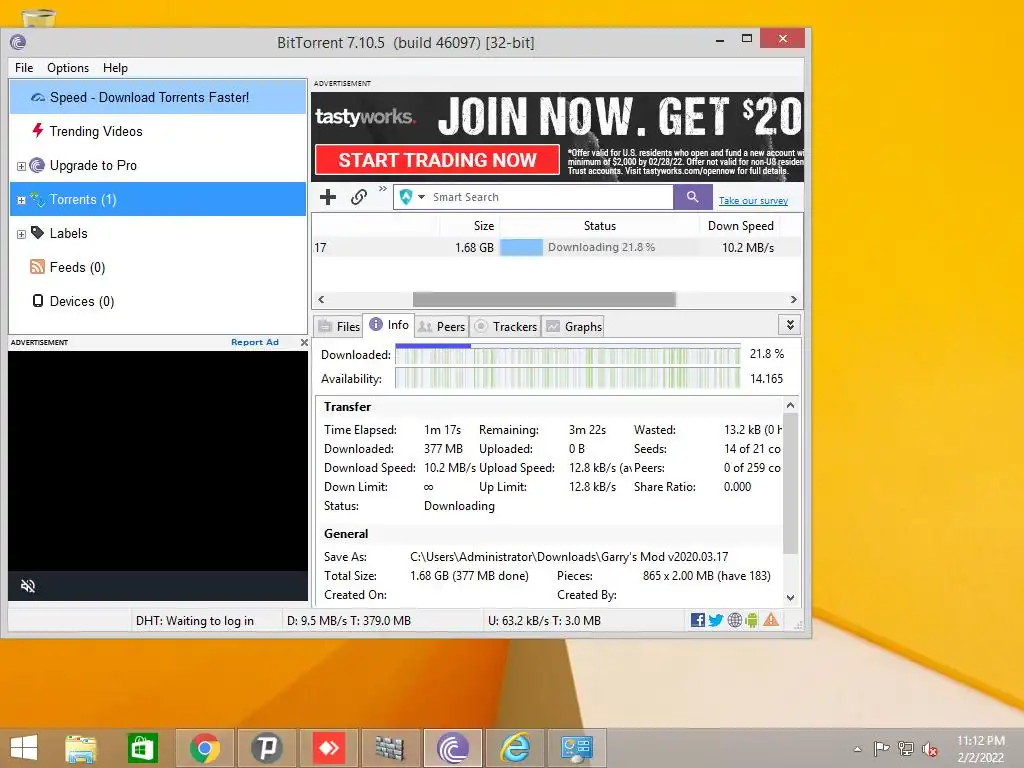Expand the Upgrade to Pro node
Image resolution: width=1024 pixels, height=768 pixels.
(21, 166)
